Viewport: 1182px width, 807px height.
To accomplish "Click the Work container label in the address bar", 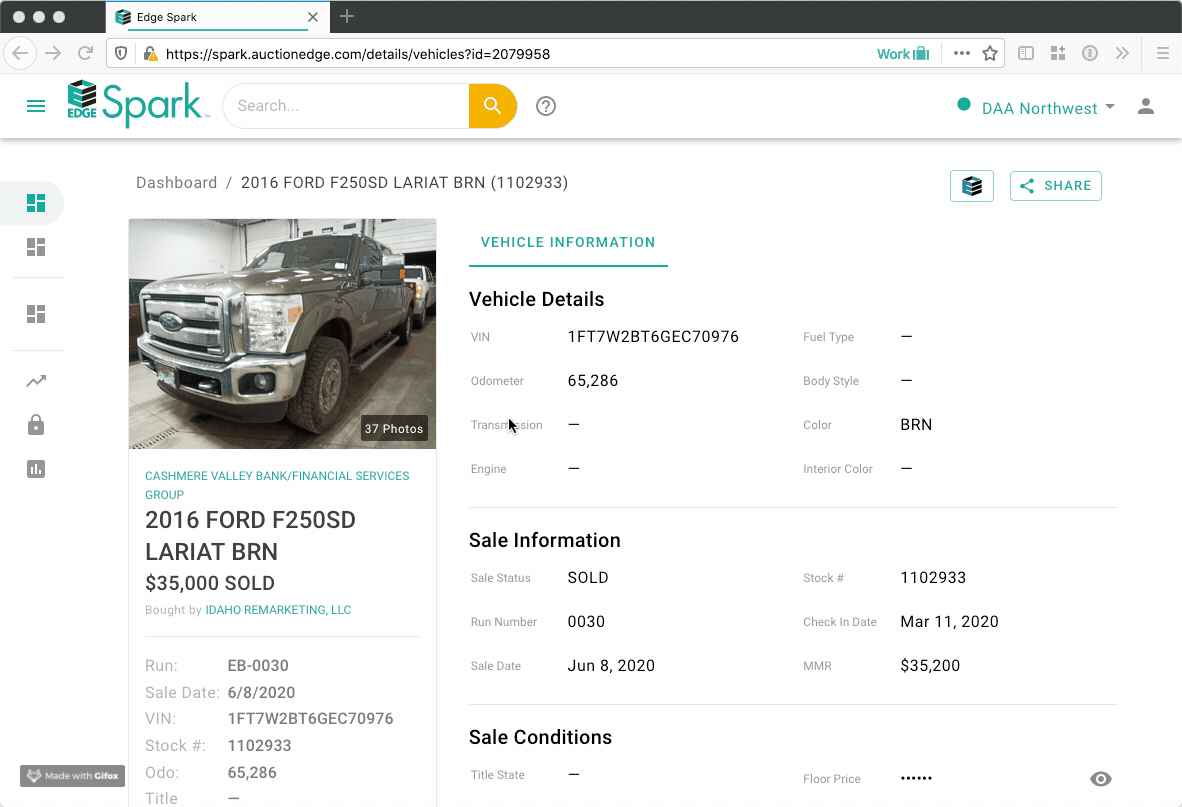I will coord(903,53).
